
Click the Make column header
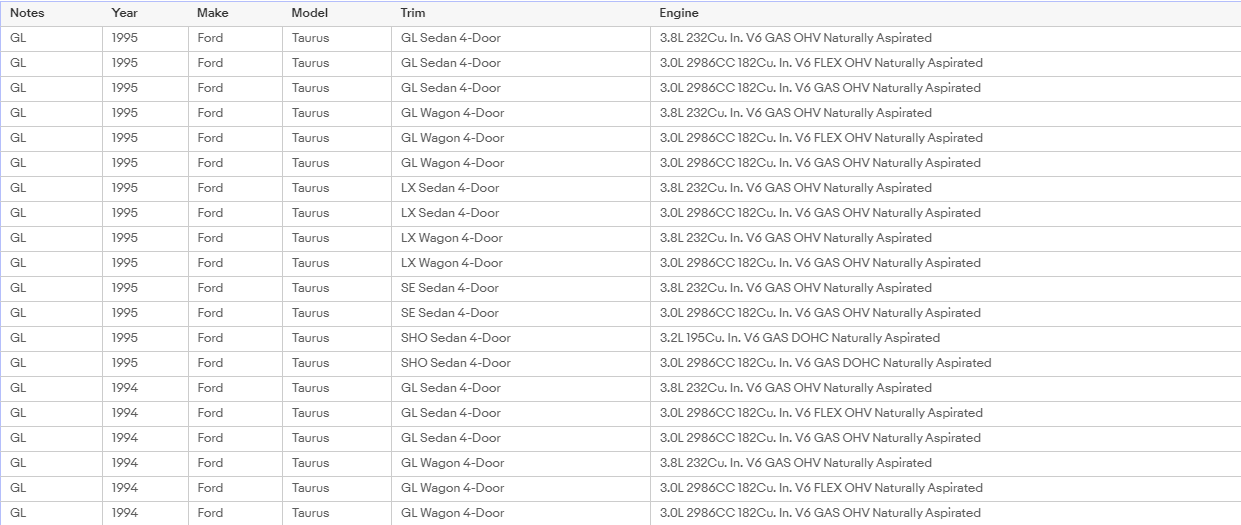coord(235,13)
